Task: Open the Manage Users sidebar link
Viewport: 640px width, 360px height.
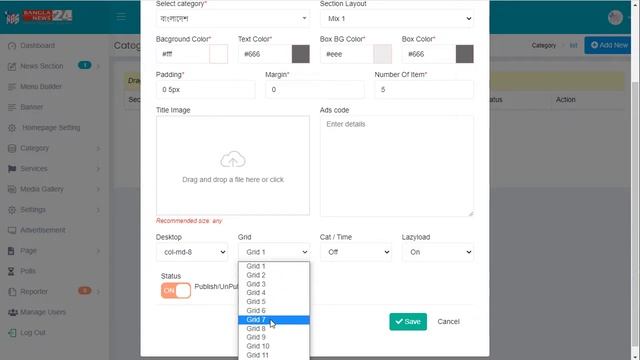Action: (43, 312)
